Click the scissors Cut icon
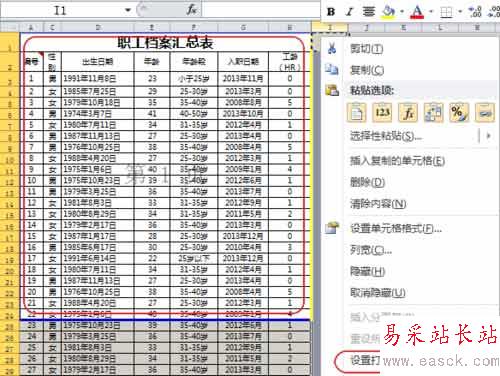Image resolution: width=500 pixels, height=376 pixels. 332,49
